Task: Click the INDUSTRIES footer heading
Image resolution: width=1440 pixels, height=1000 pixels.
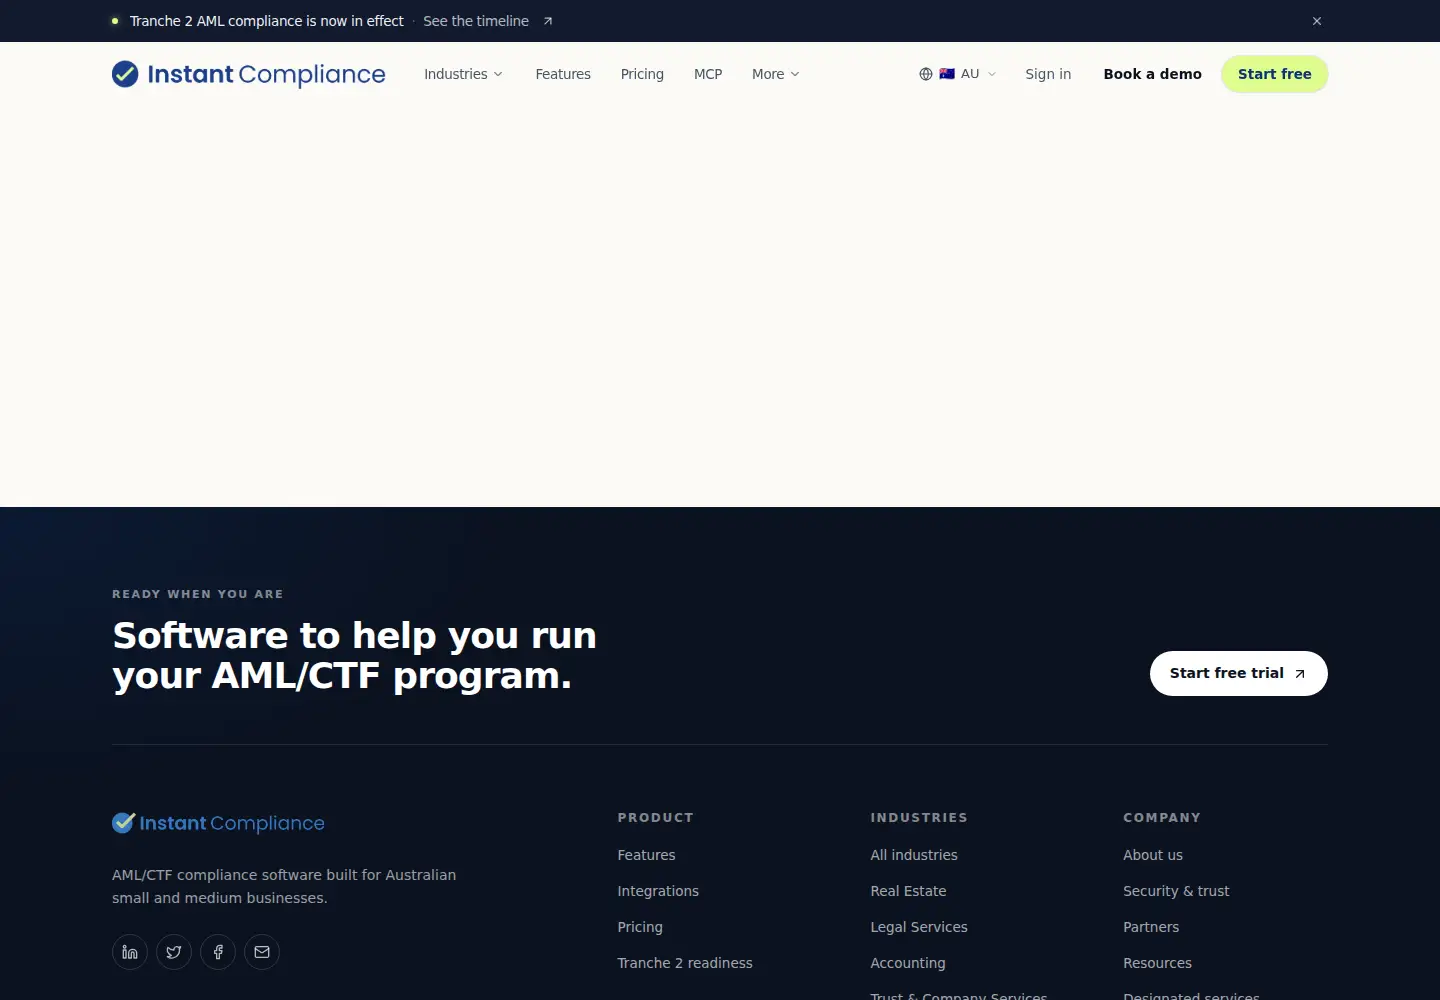Action: click(919, 818)
